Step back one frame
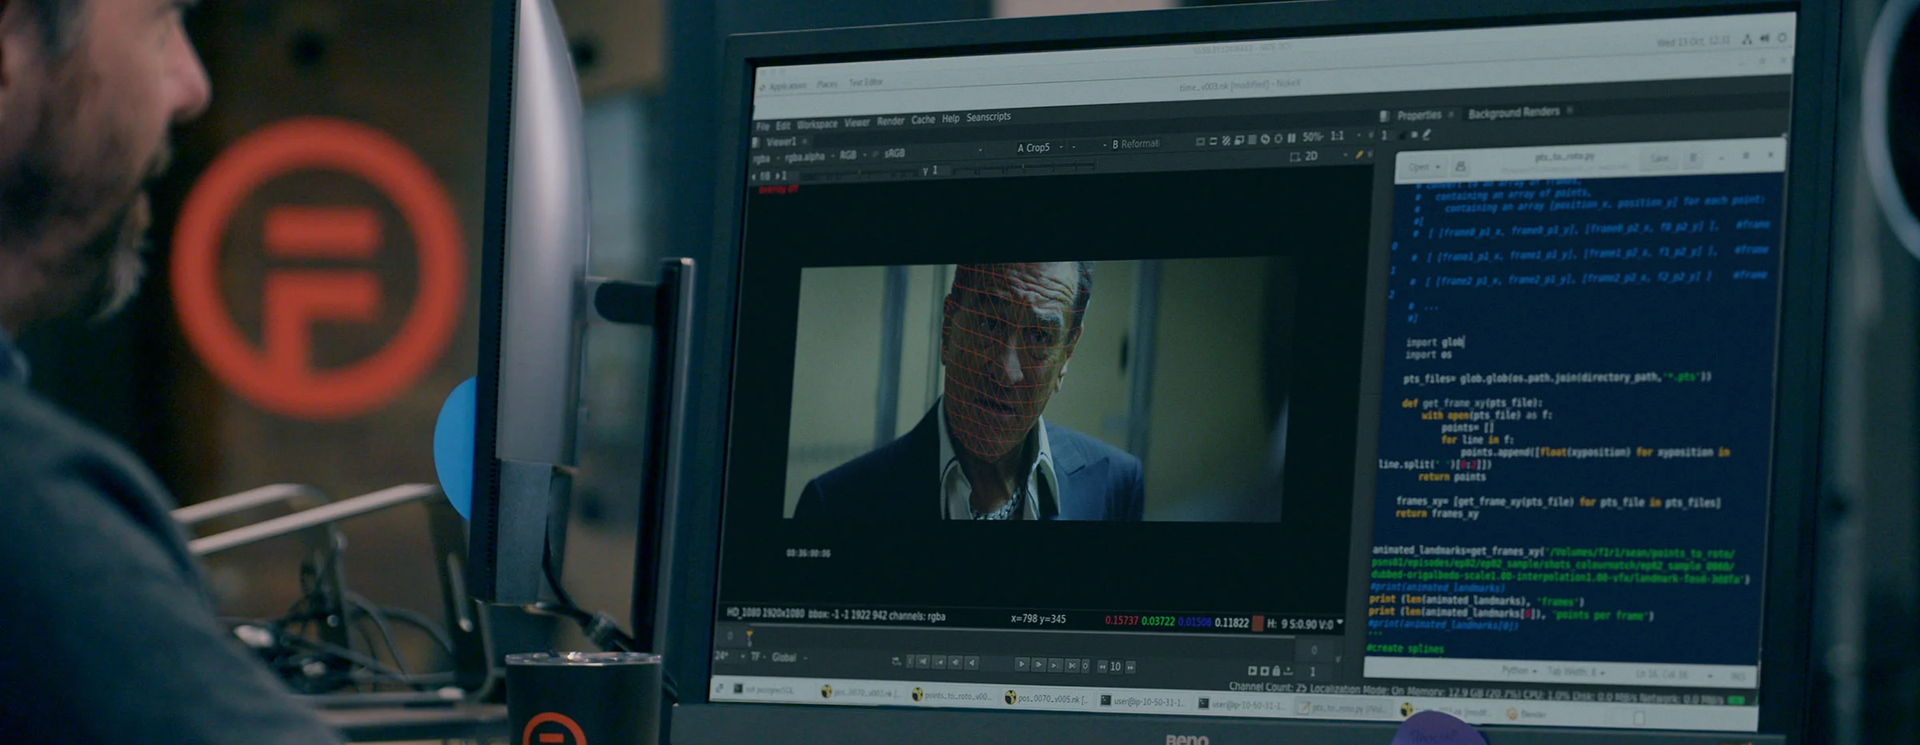The width and height of the screenshot is (1920, 745). coord(955,662)
